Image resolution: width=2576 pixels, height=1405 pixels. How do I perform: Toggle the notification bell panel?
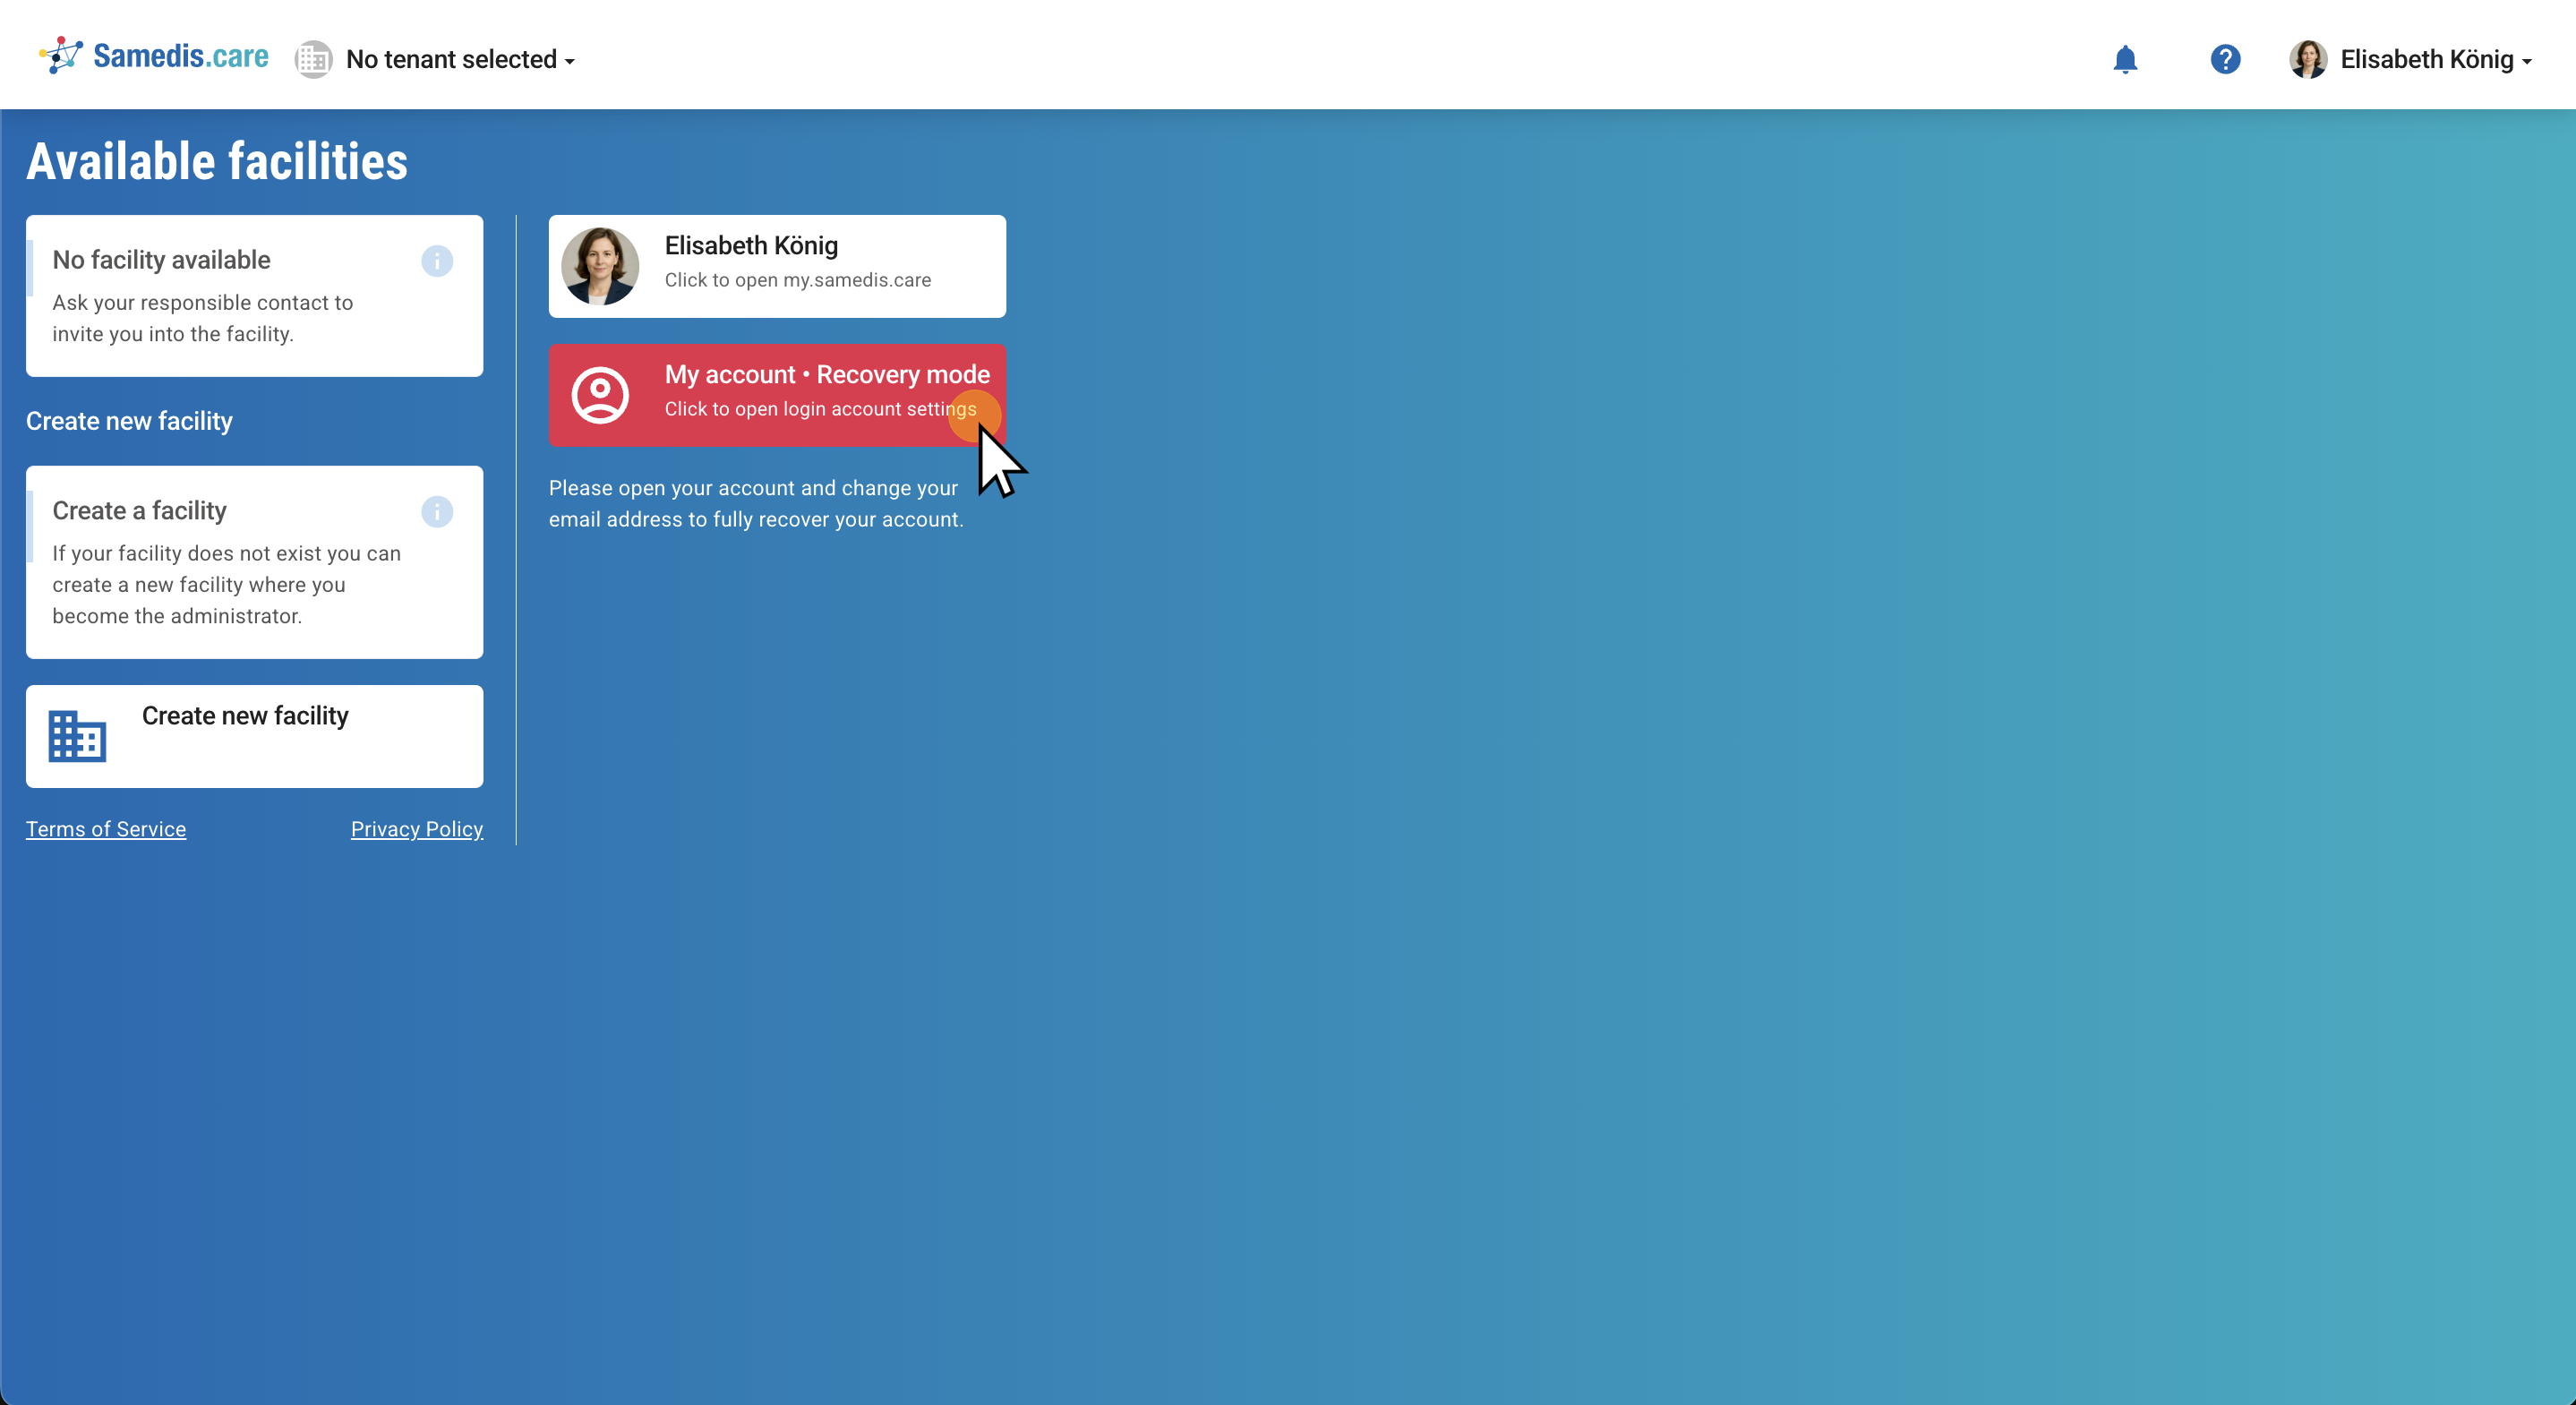(2125, 59)
